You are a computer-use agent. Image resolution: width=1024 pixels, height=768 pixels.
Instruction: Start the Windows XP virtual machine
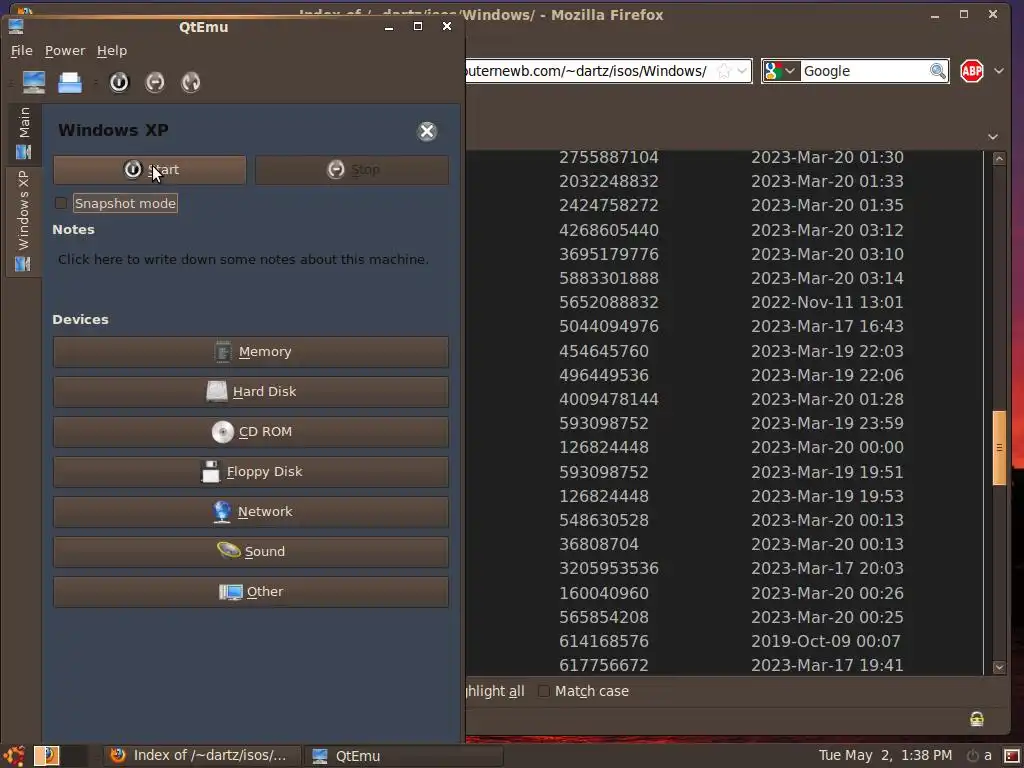coord(150,170)
